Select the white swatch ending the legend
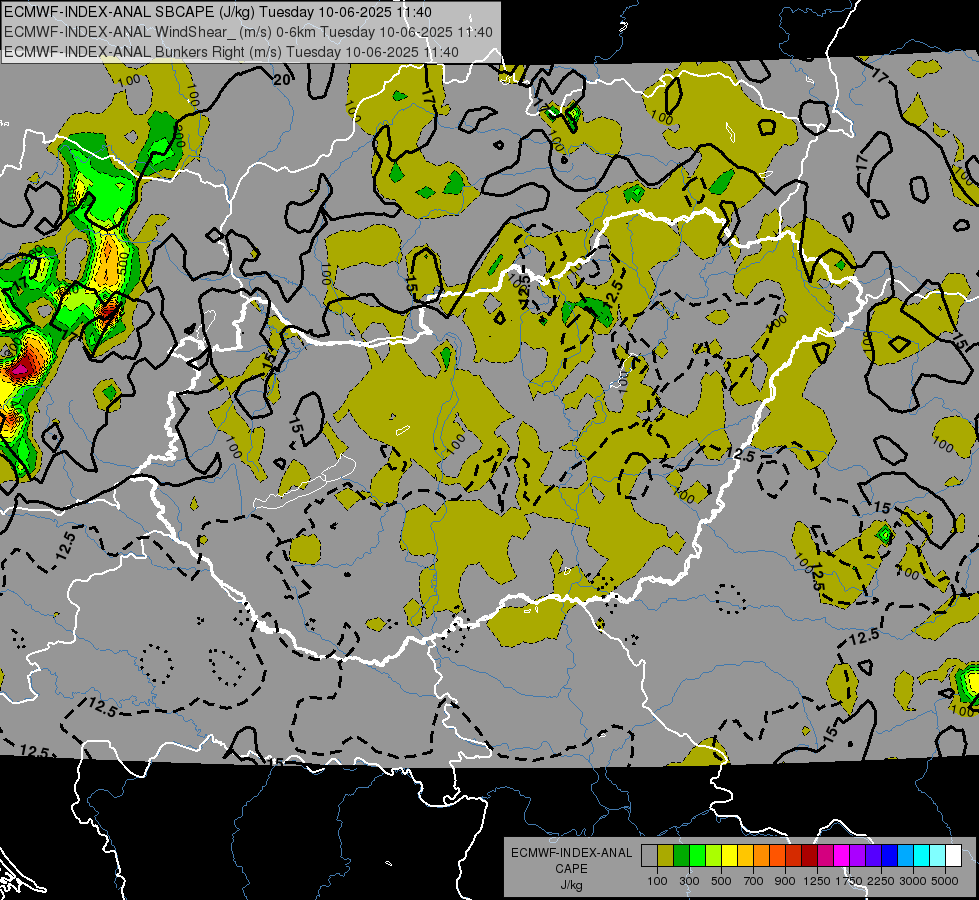 coord(954,855)
